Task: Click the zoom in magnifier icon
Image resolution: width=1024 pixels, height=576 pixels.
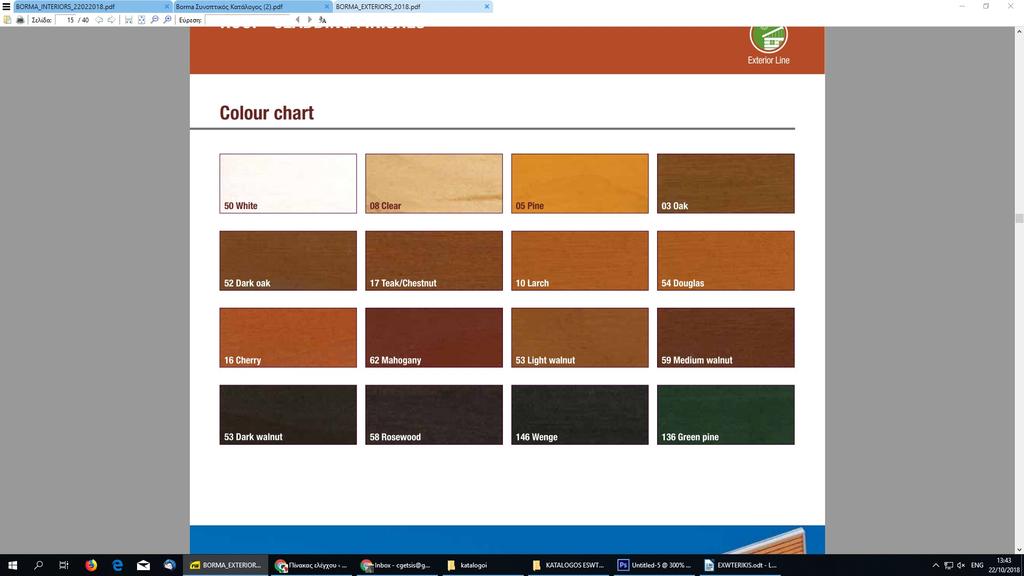Action: pyautogui.click(x=168, y=20)
